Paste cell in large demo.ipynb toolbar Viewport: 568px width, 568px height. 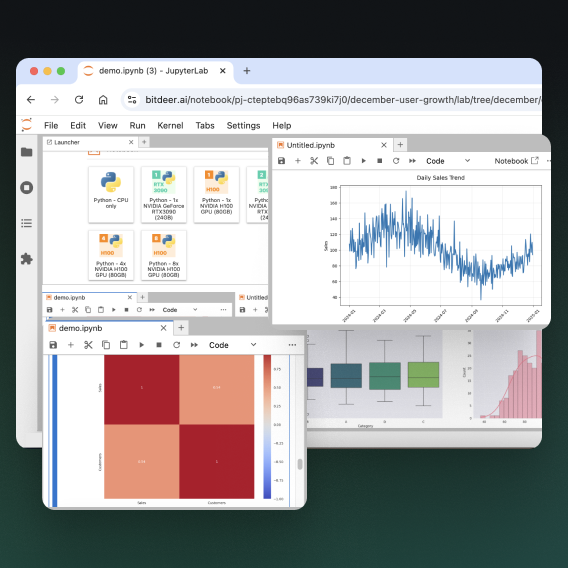(x=124, y=345)
